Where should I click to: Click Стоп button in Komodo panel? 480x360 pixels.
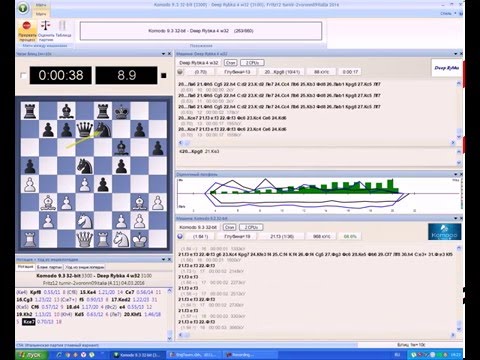(x=229, y=227)
